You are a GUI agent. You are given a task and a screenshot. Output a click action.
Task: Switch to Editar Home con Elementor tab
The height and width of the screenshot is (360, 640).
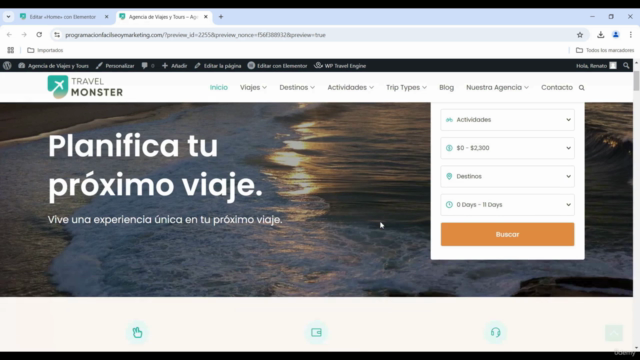[x=62, y=17]
